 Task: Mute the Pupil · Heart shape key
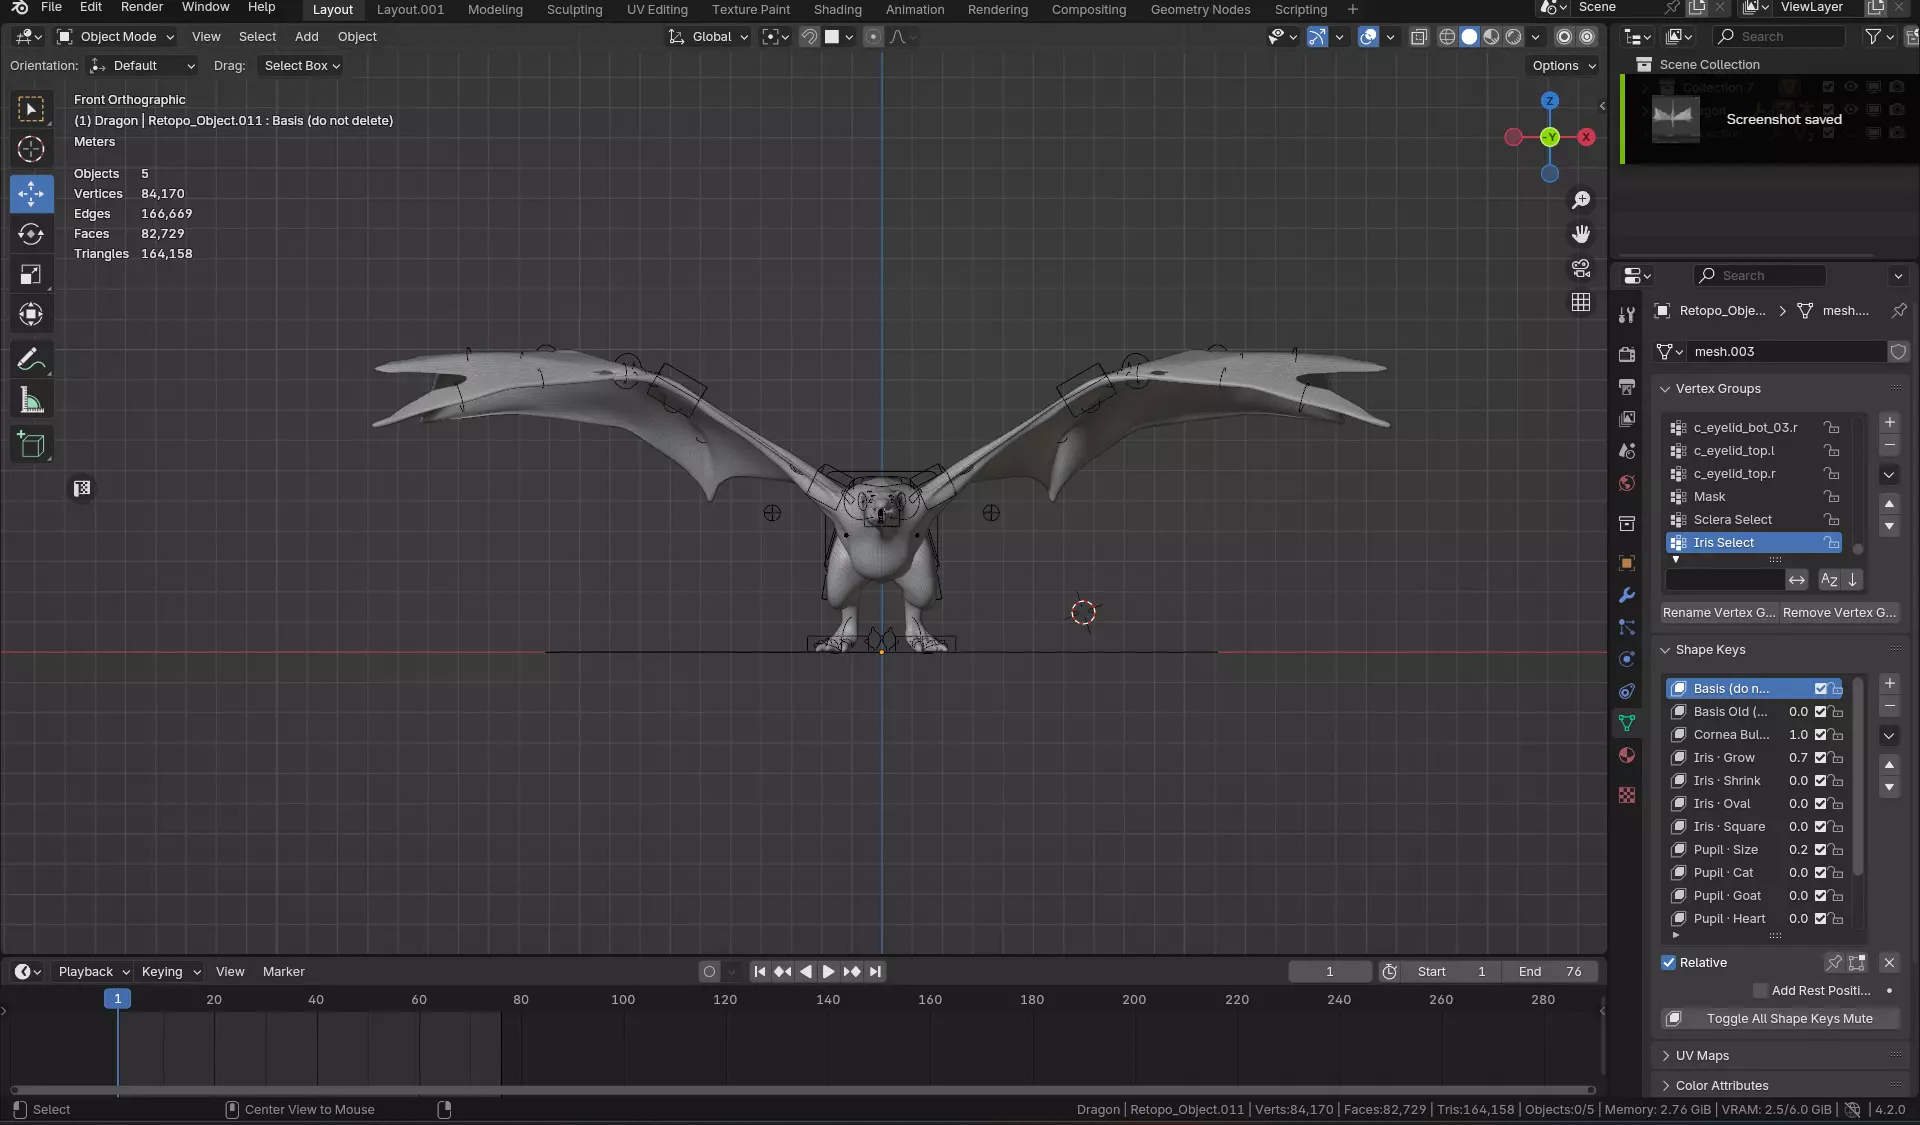pyautogui.click(x=1821, y=919)
